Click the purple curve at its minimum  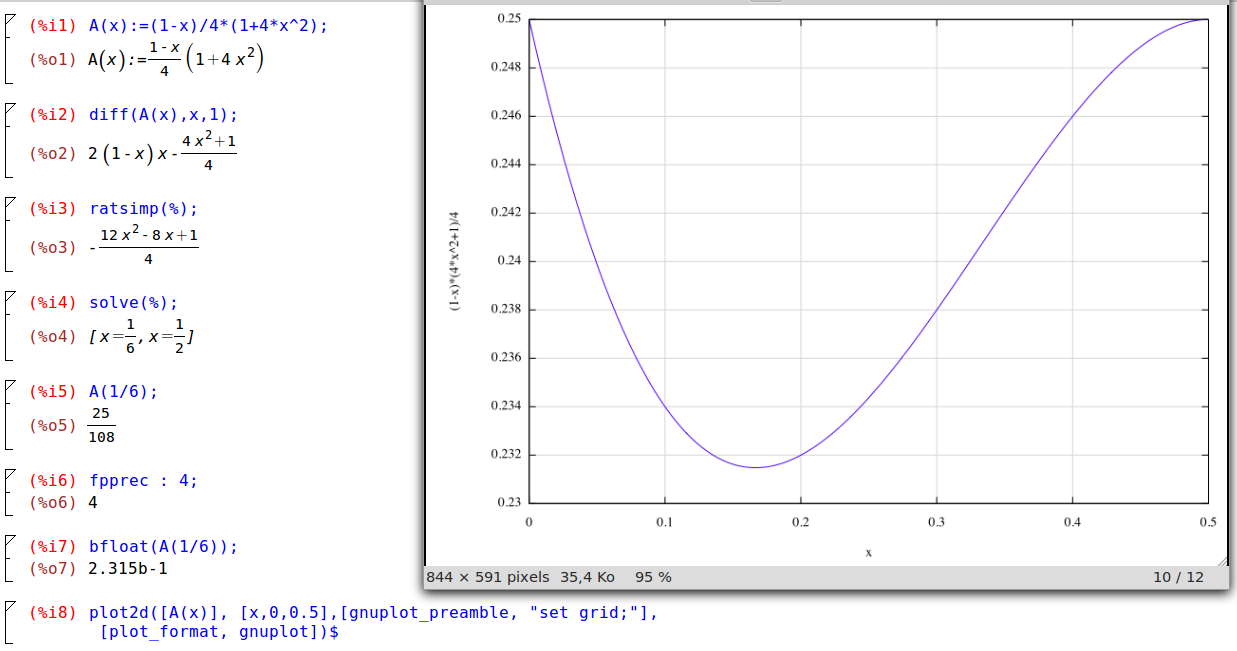(756, 467)
